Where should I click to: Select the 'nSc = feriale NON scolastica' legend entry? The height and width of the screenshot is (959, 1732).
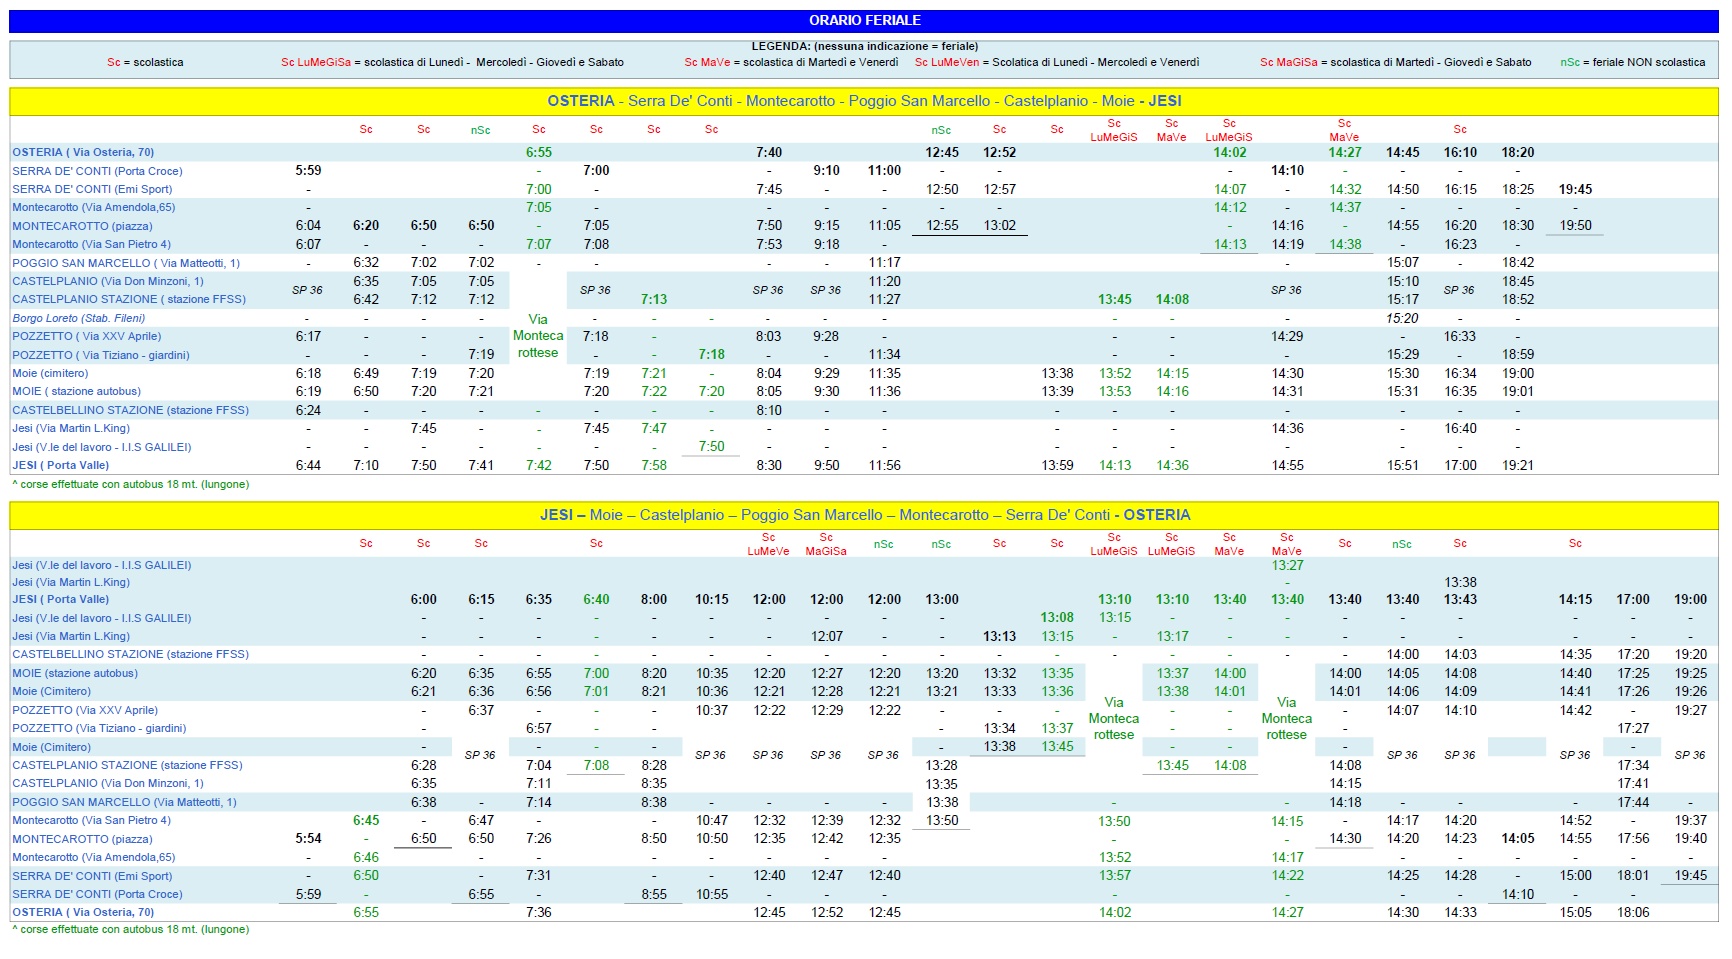pos(1632,62)
